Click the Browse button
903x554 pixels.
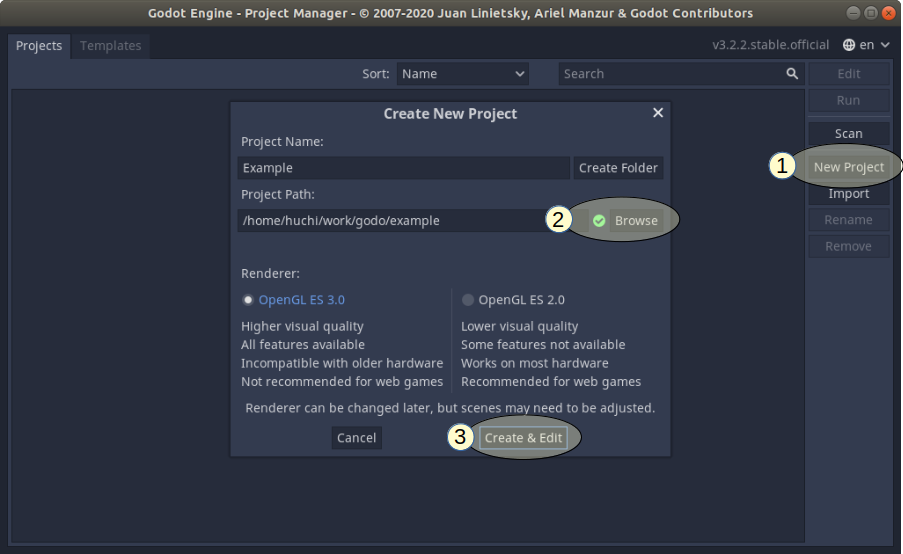pyautogui.click(x=636, y=221)
